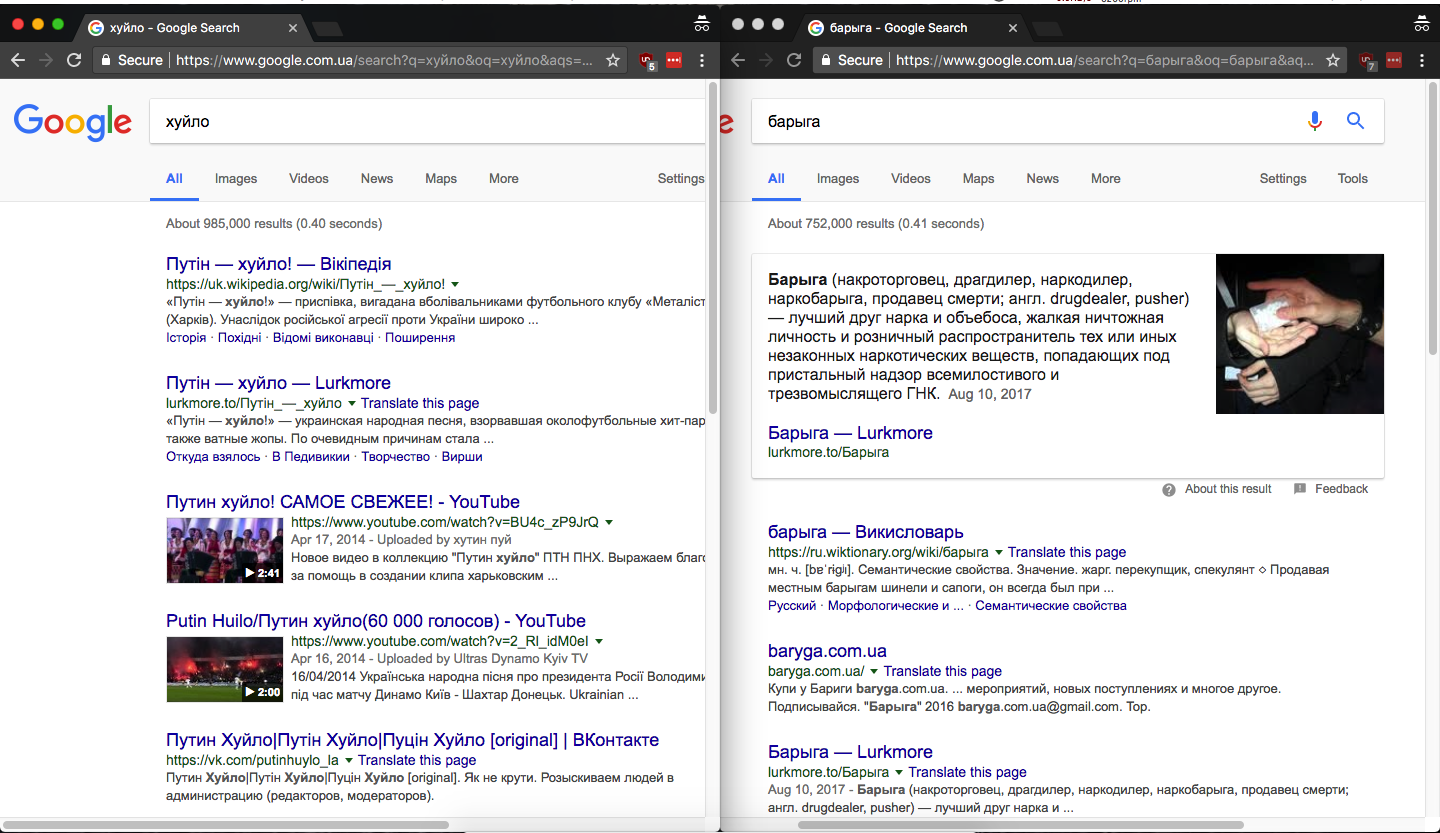Switch to Images tab in right window

(x=838, y=179)
